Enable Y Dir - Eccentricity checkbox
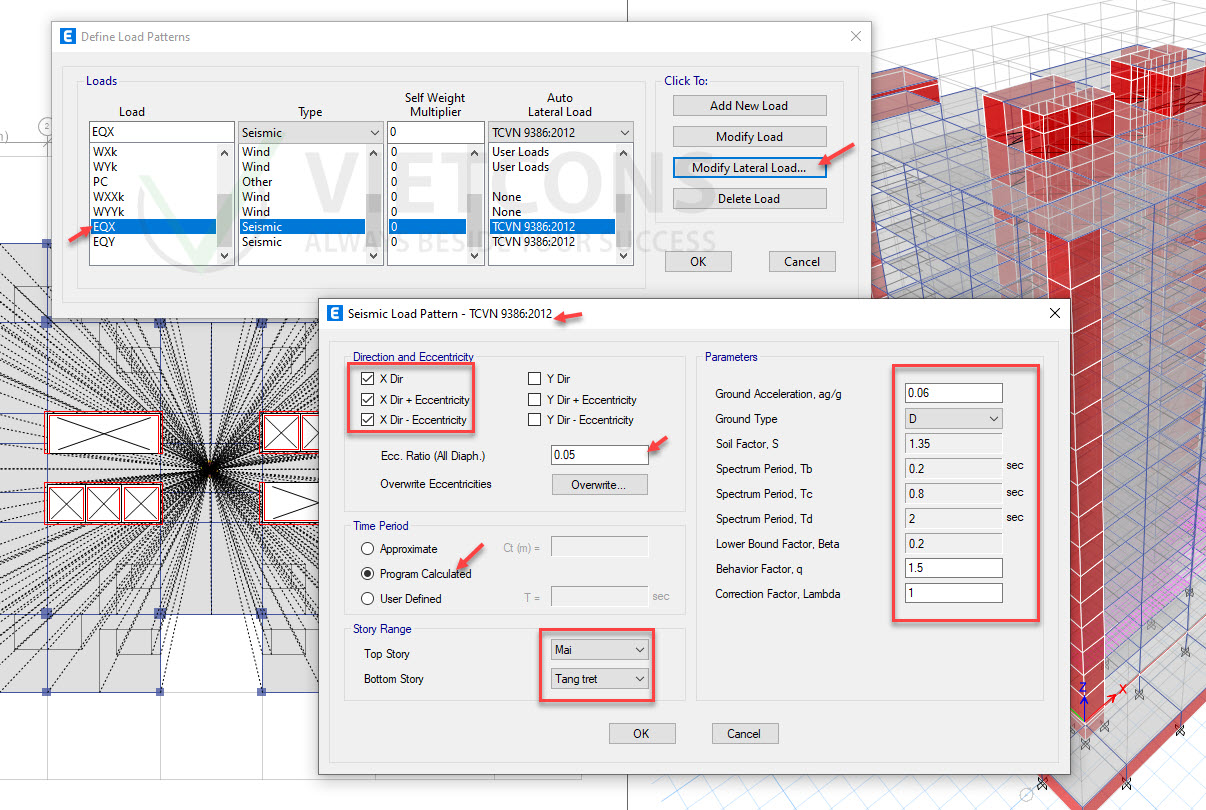 coord(535,420)
